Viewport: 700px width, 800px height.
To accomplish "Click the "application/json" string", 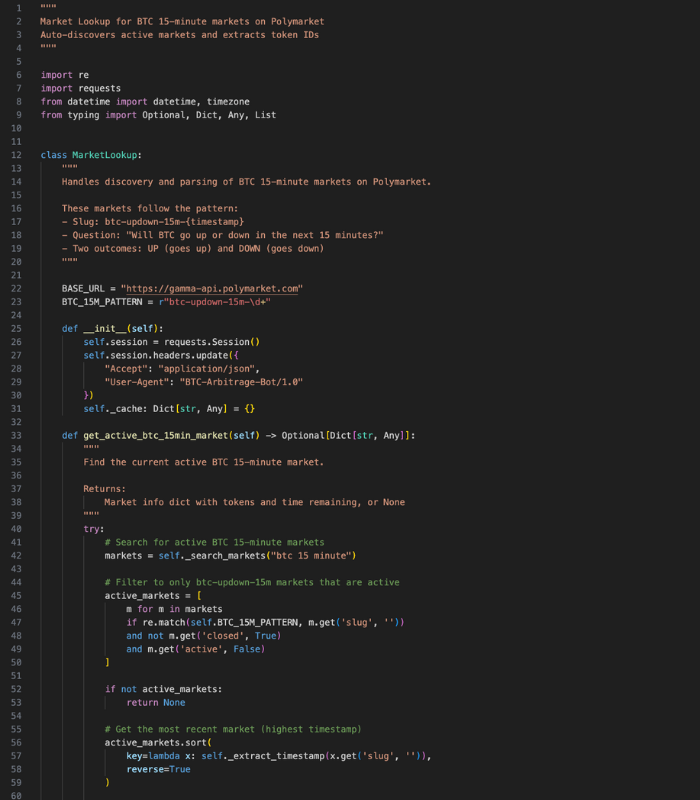I will coord(206,369).
